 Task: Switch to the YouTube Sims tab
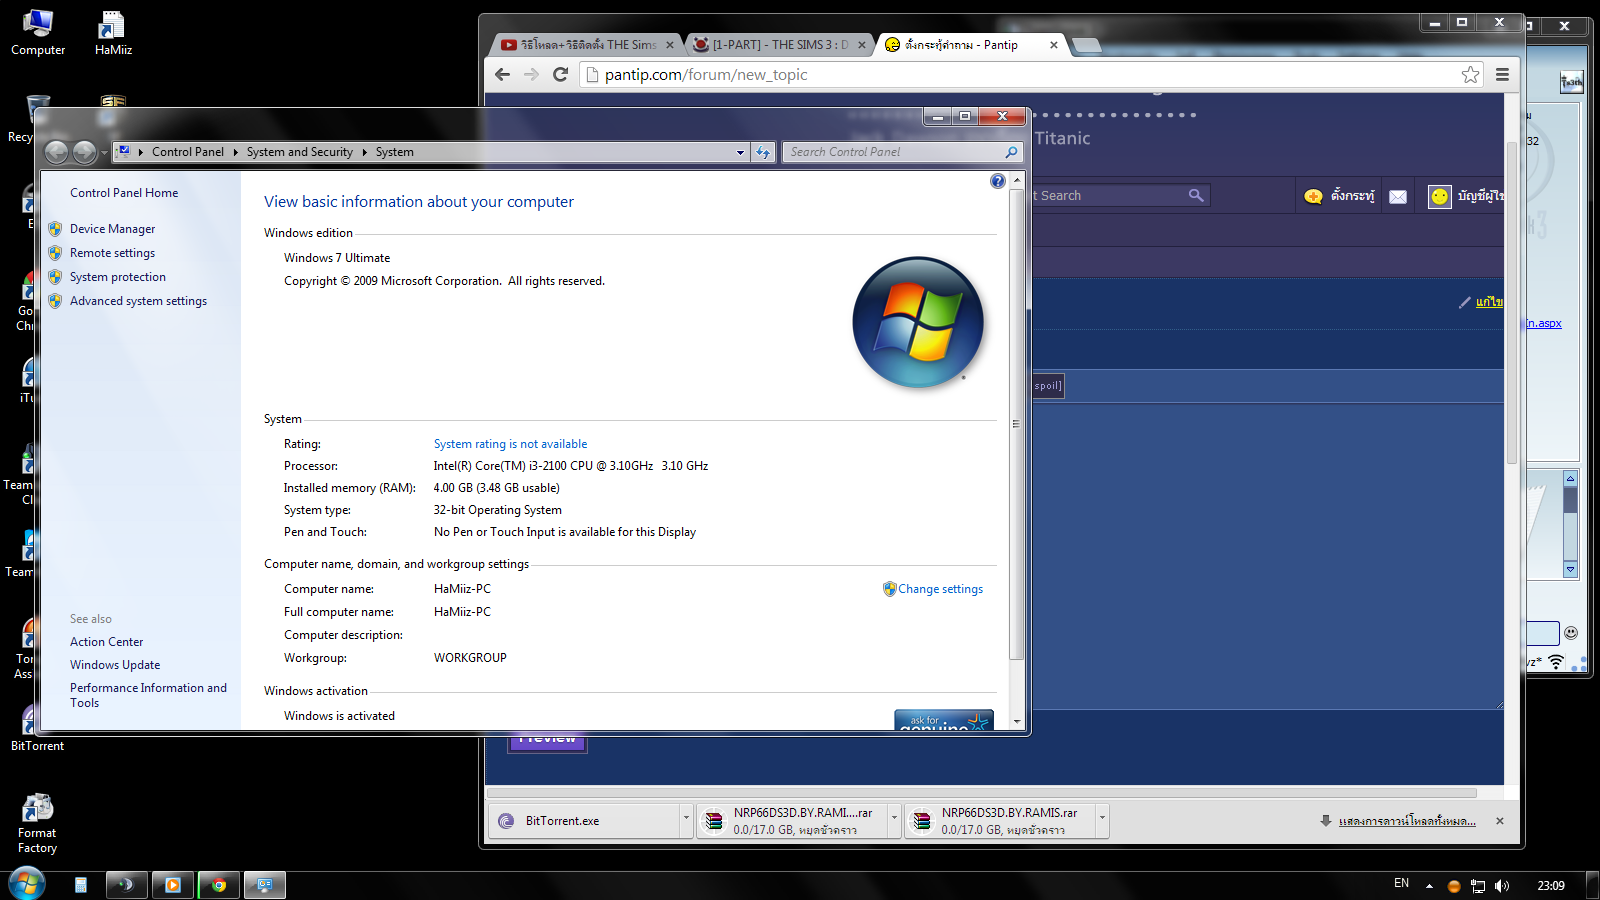tap(588, 45)
